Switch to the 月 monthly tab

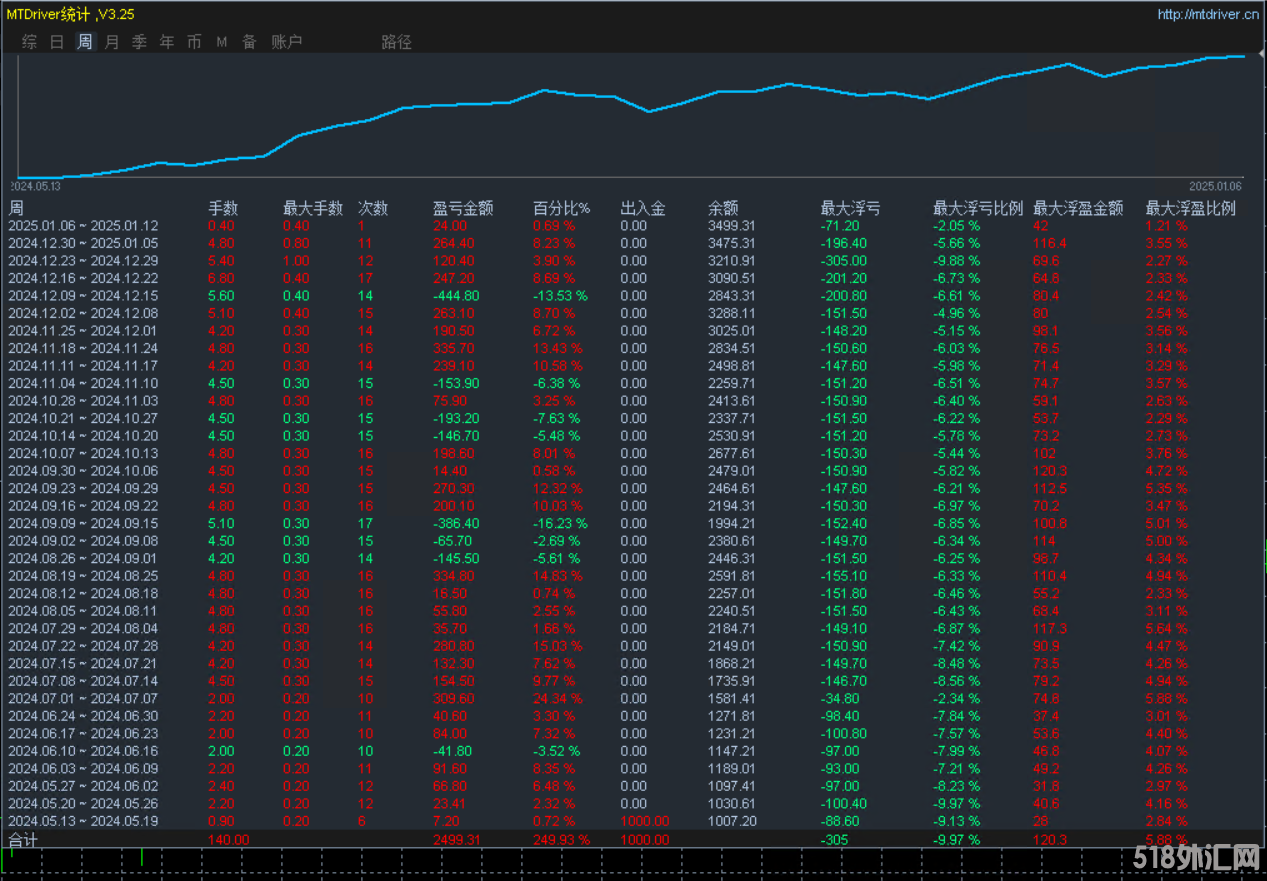tap(112, 42)
